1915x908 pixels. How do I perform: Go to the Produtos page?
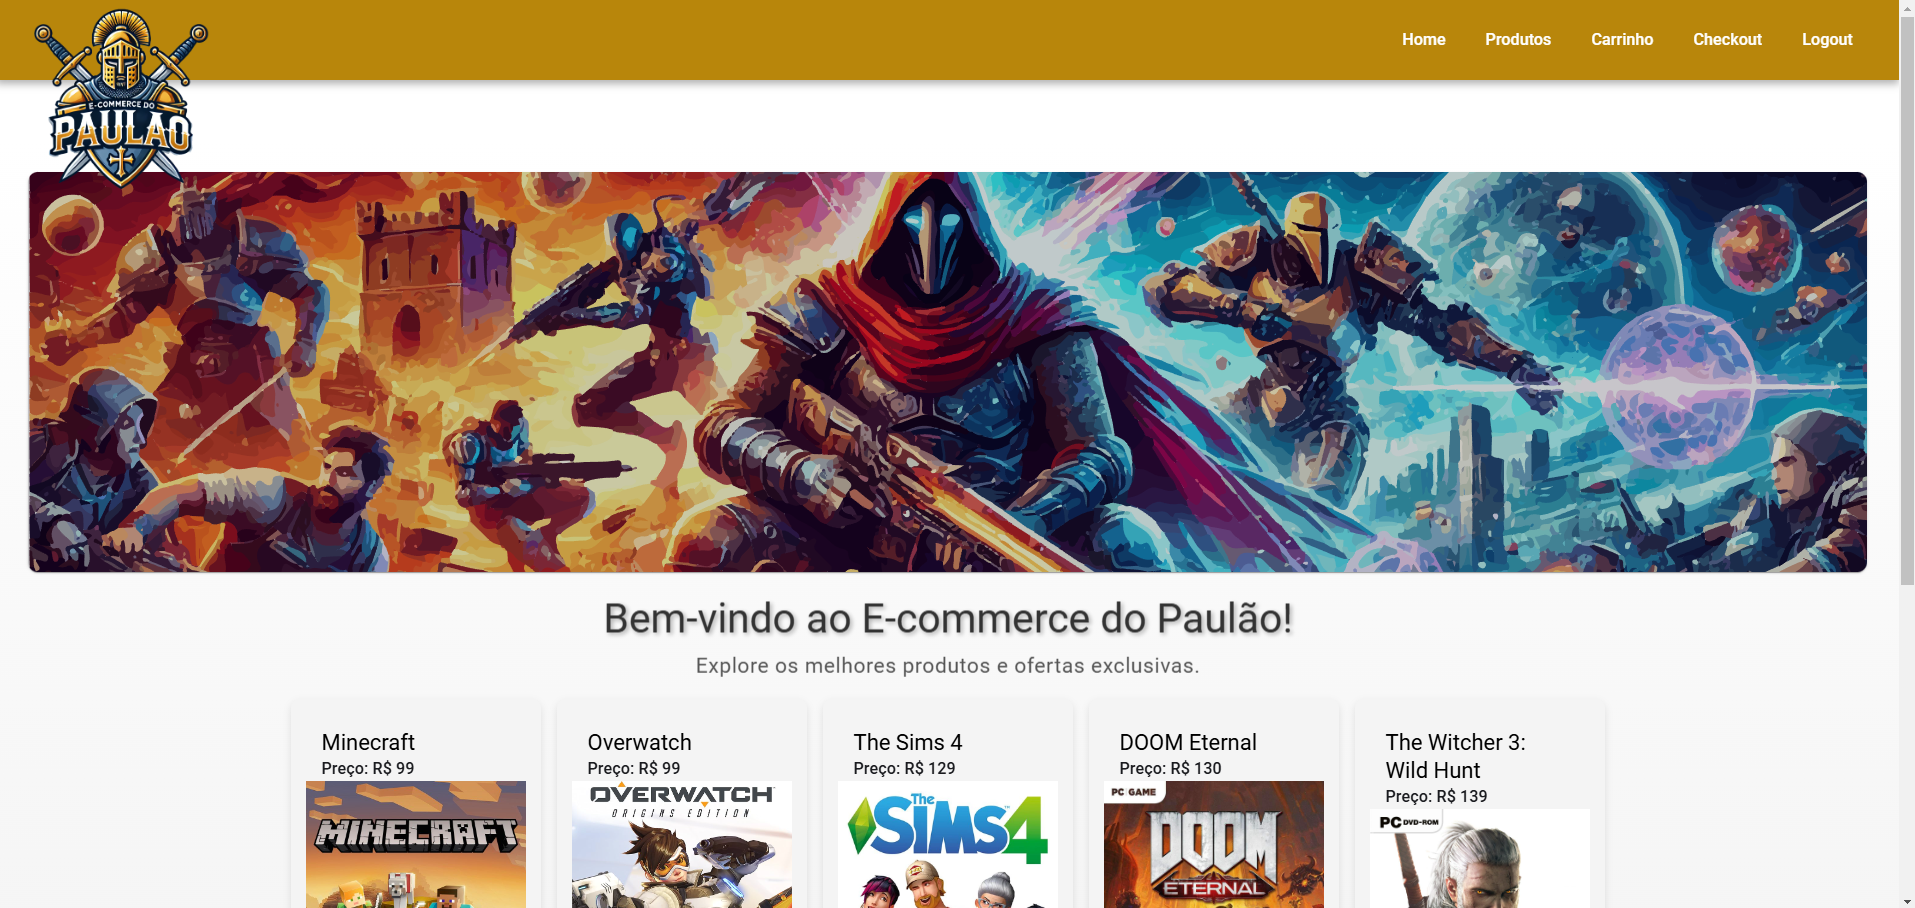point(1517,40)
